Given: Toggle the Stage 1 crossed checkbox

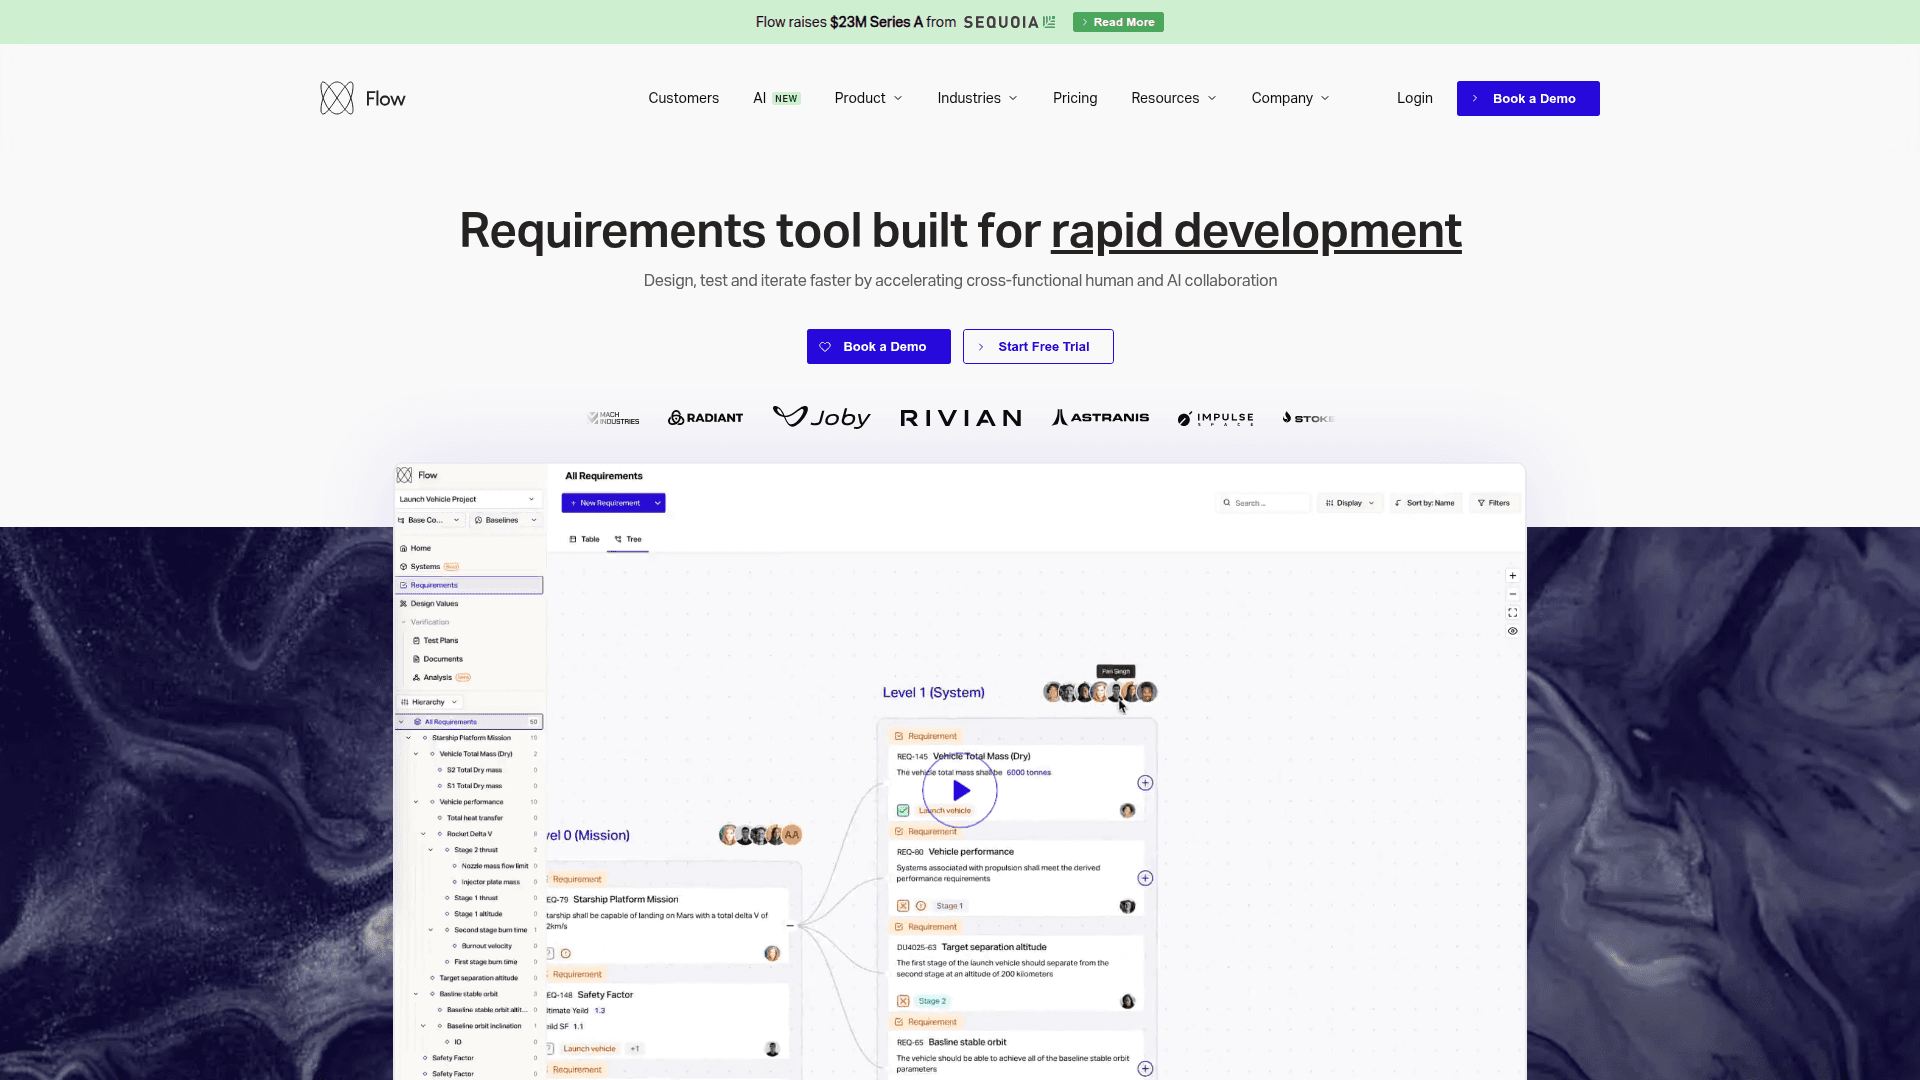Looking at the screenshot, I should coord(903,906).
